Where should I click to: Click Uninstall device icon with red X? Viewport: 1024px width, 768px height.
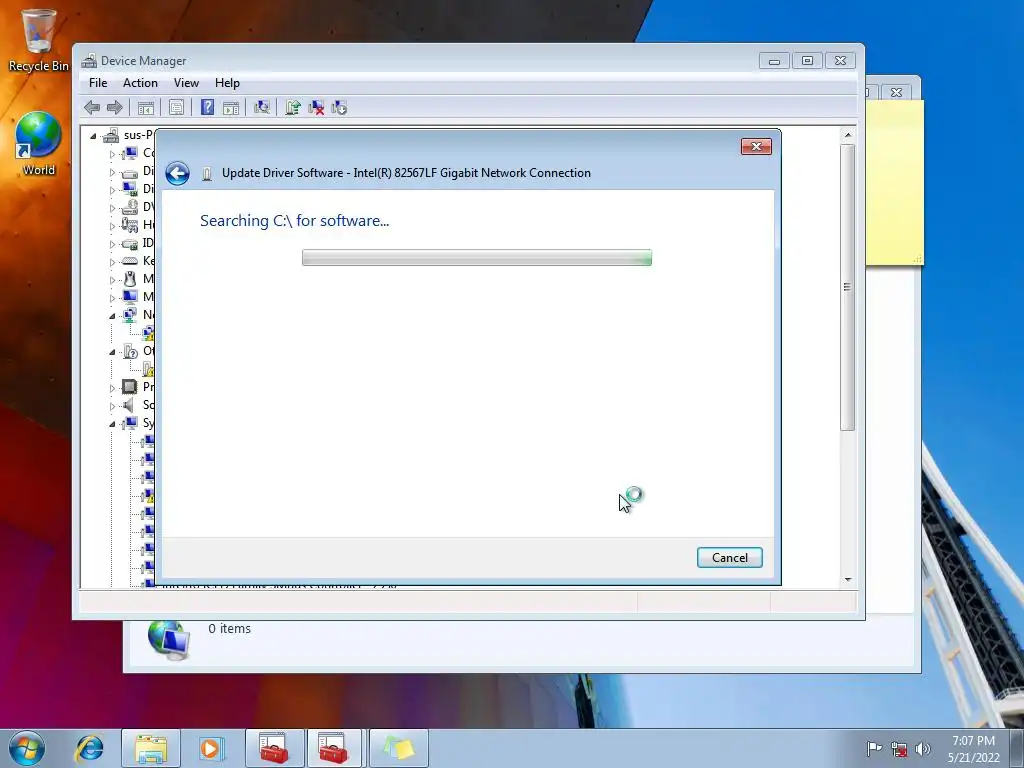316,107
